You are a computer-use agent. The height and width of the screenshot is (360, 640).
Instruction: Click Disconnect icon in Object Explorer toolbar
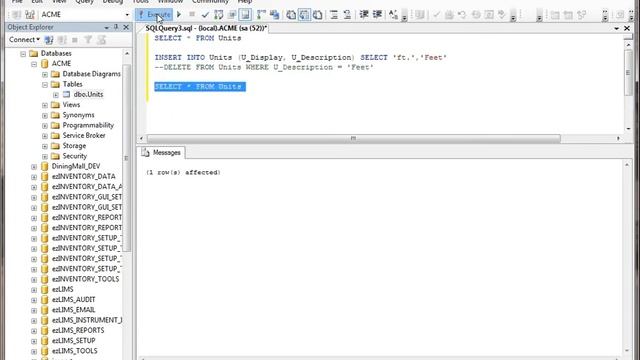click(x=62, y=40)
